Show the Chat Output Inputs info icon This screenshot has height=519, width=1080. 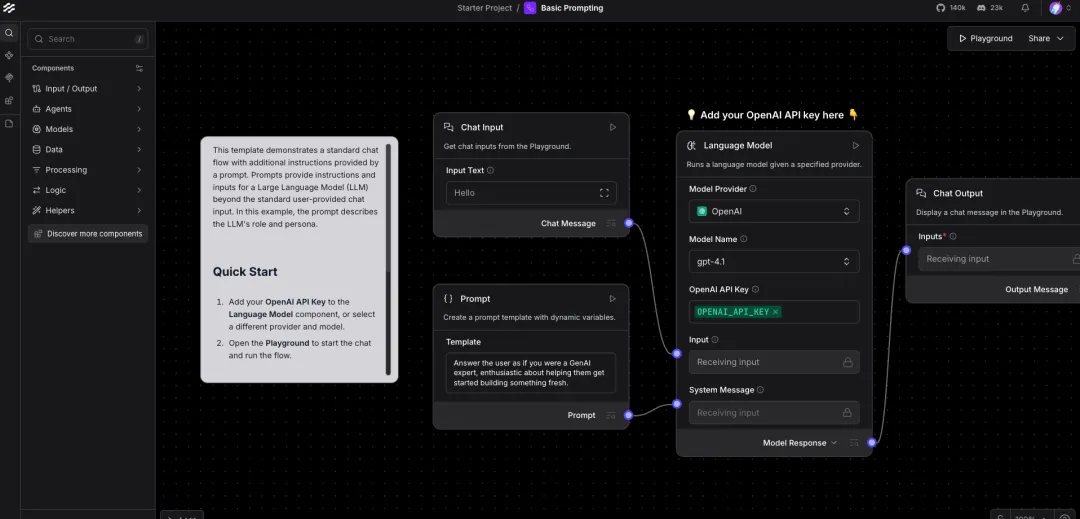click(953, 236)
